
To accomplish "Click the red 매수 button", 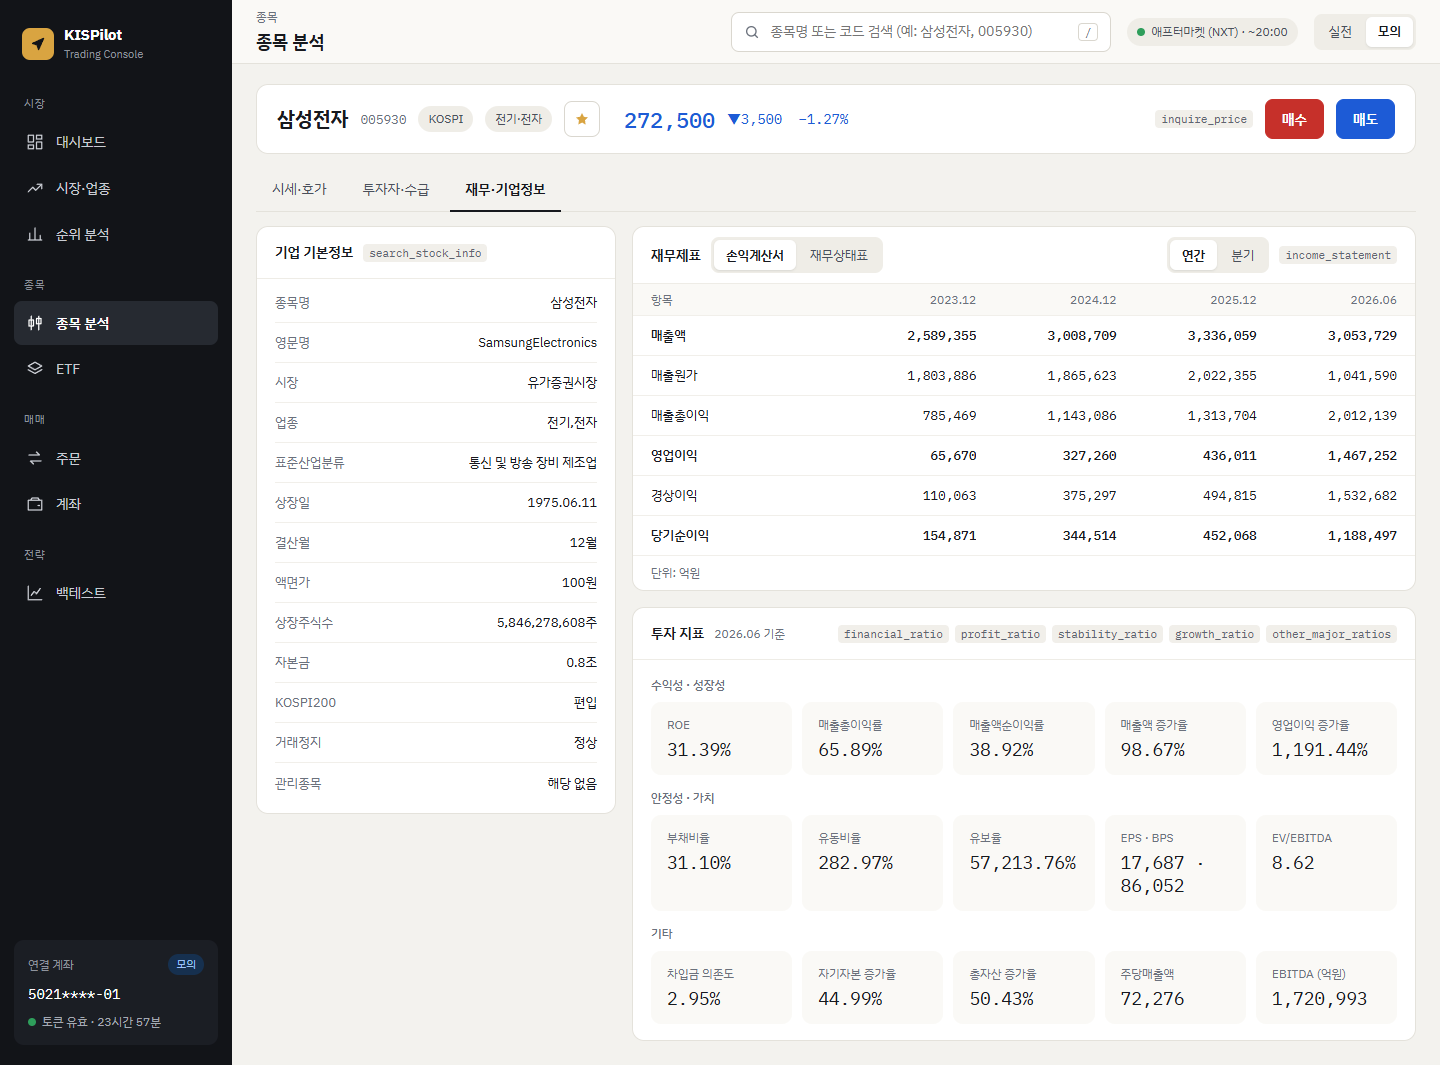I will (x=1294, y=119).
